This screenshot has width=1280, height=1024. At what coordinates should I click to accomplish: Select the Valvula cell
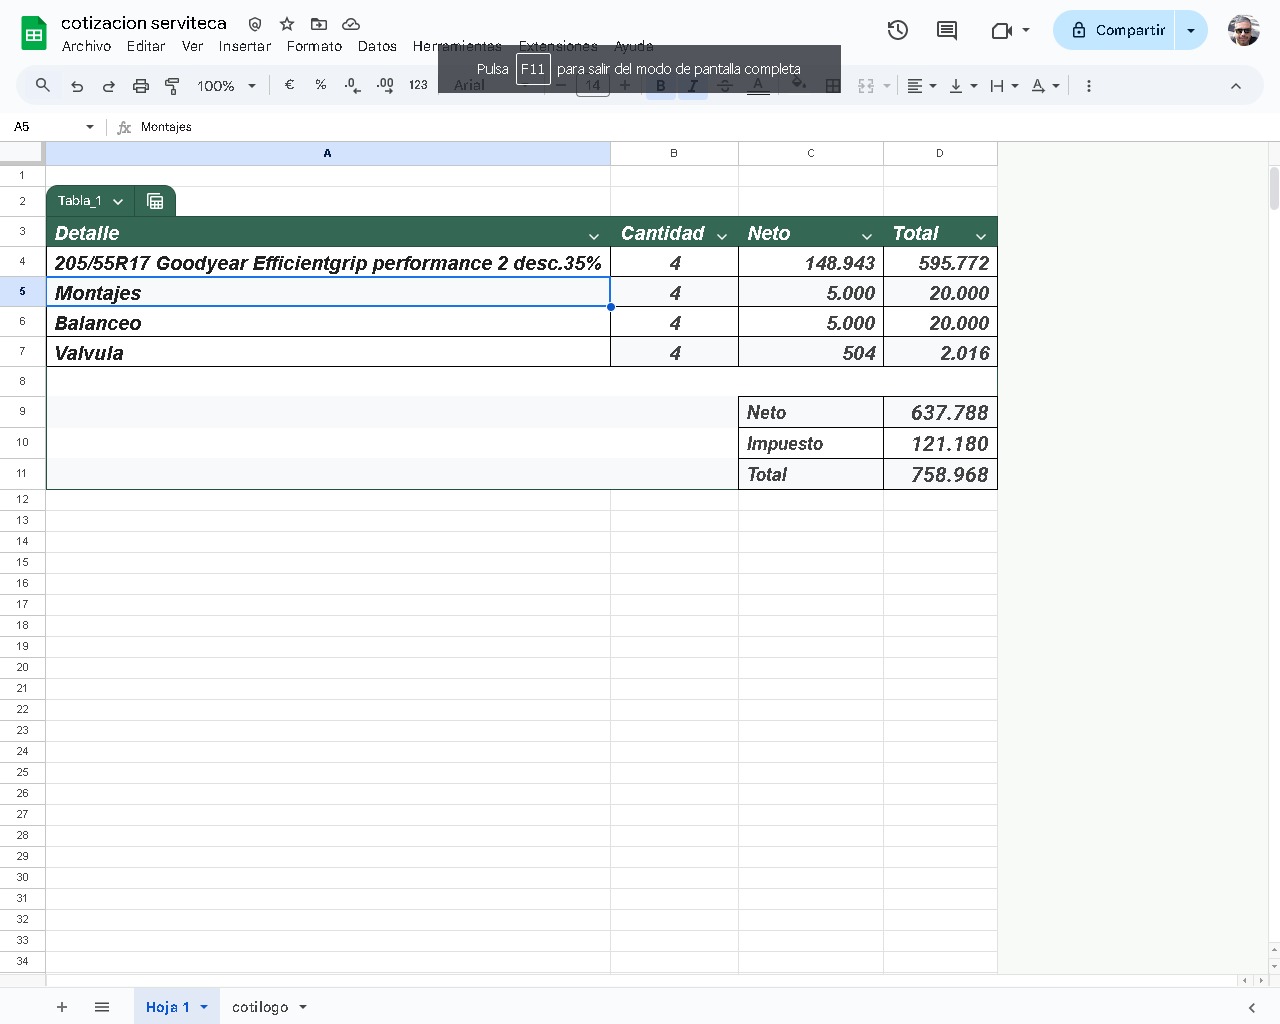click(328, 353)
